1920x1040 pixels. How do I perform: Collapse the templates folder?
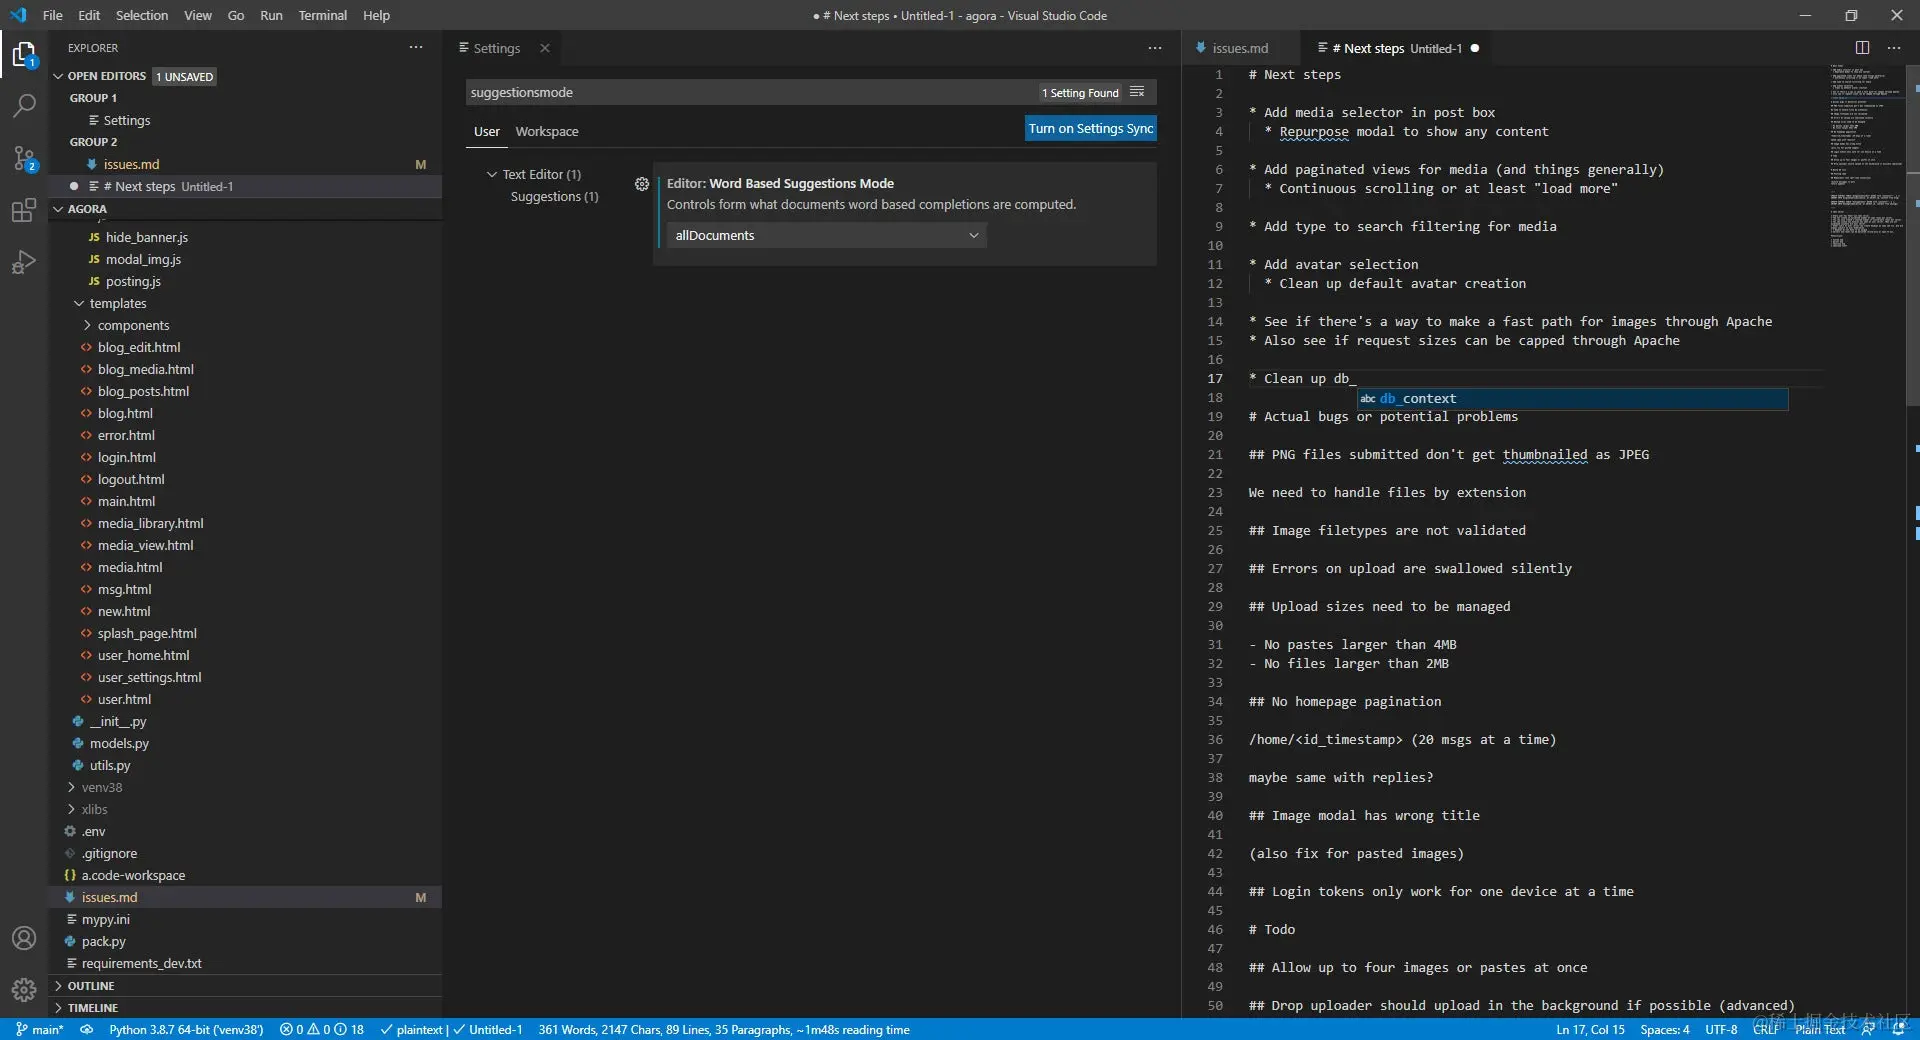[79, 303]
